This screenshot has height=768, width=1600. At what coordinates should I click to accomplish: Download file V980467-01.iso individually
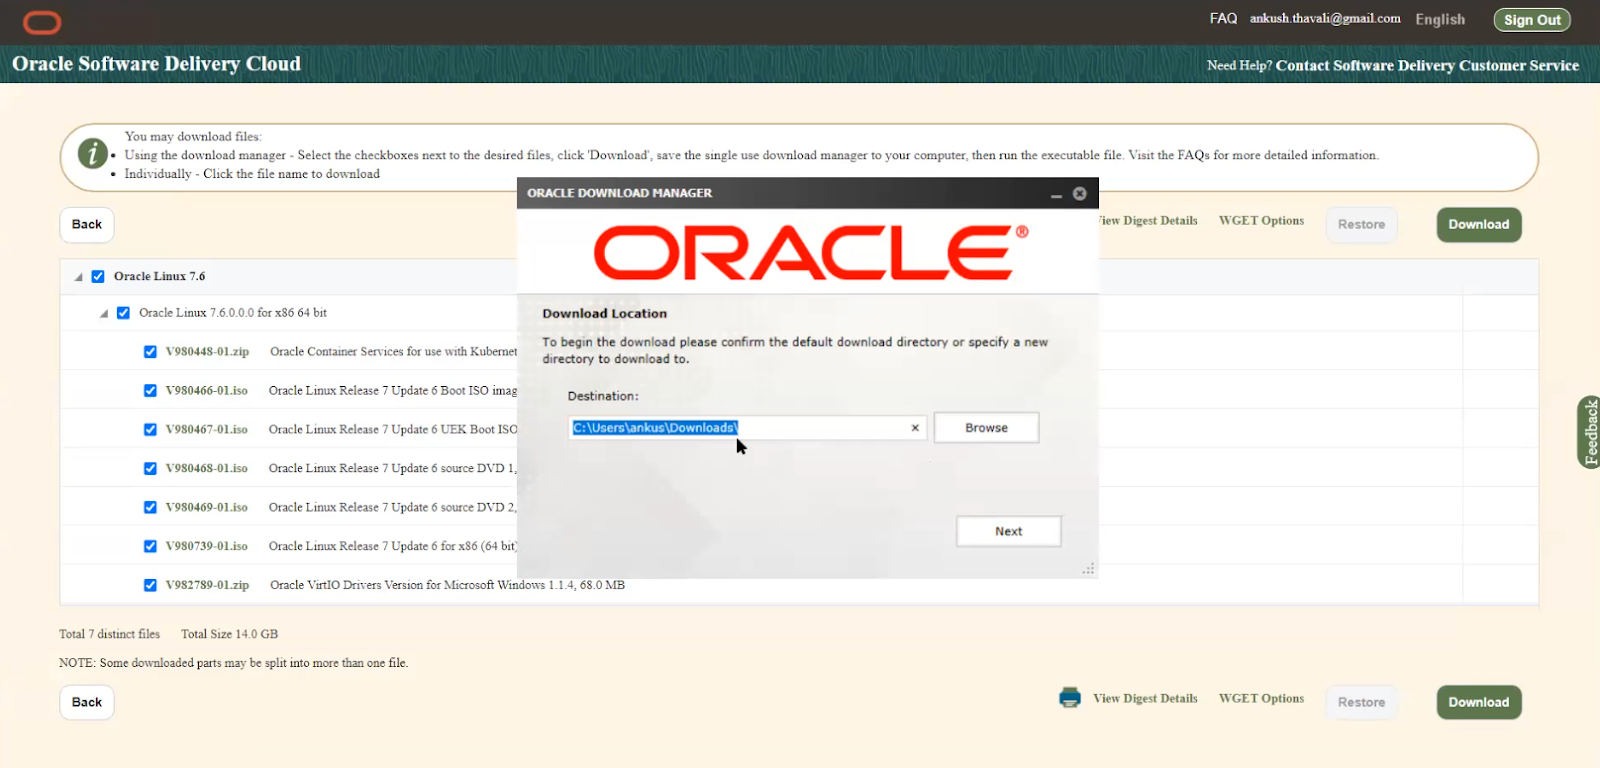207,430
